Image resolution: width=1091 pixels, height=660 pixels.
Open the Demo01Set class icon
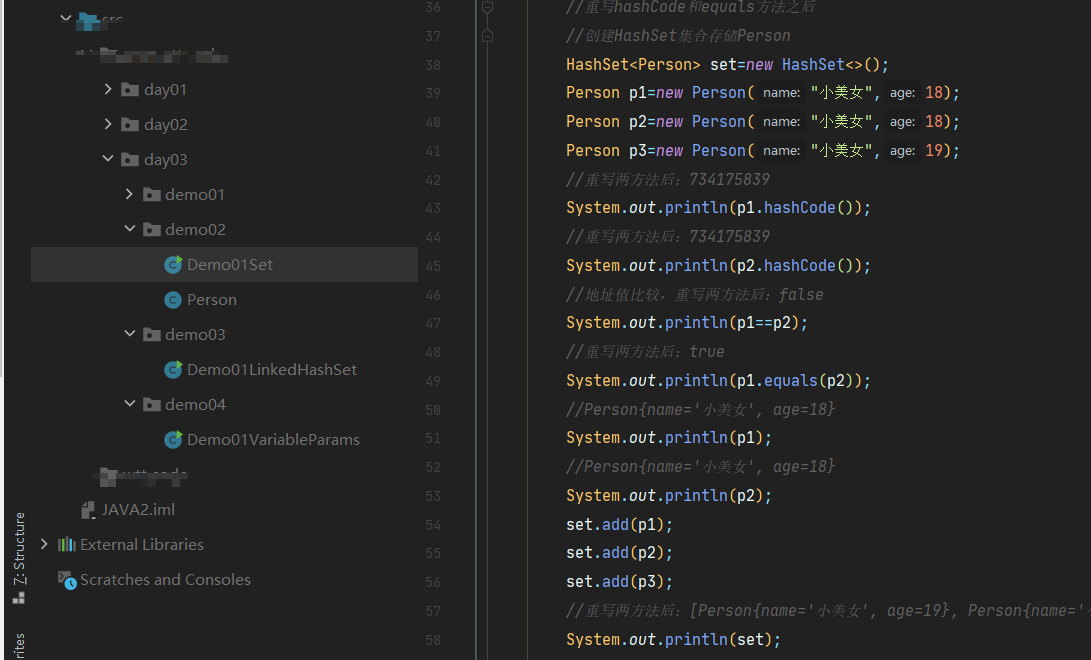pos(172,264)
